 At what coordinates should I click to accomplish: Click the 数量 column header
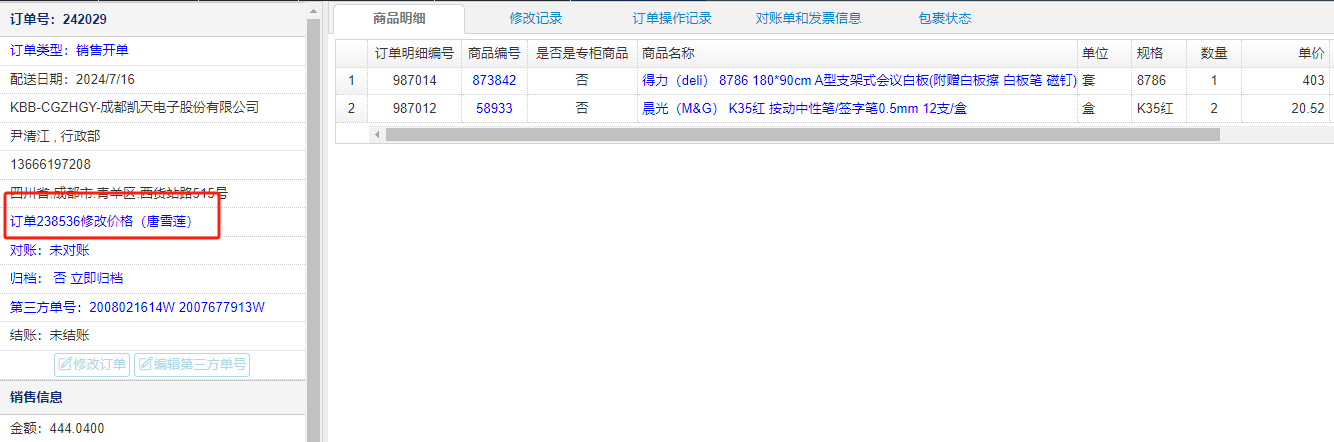pos(1214,53)
